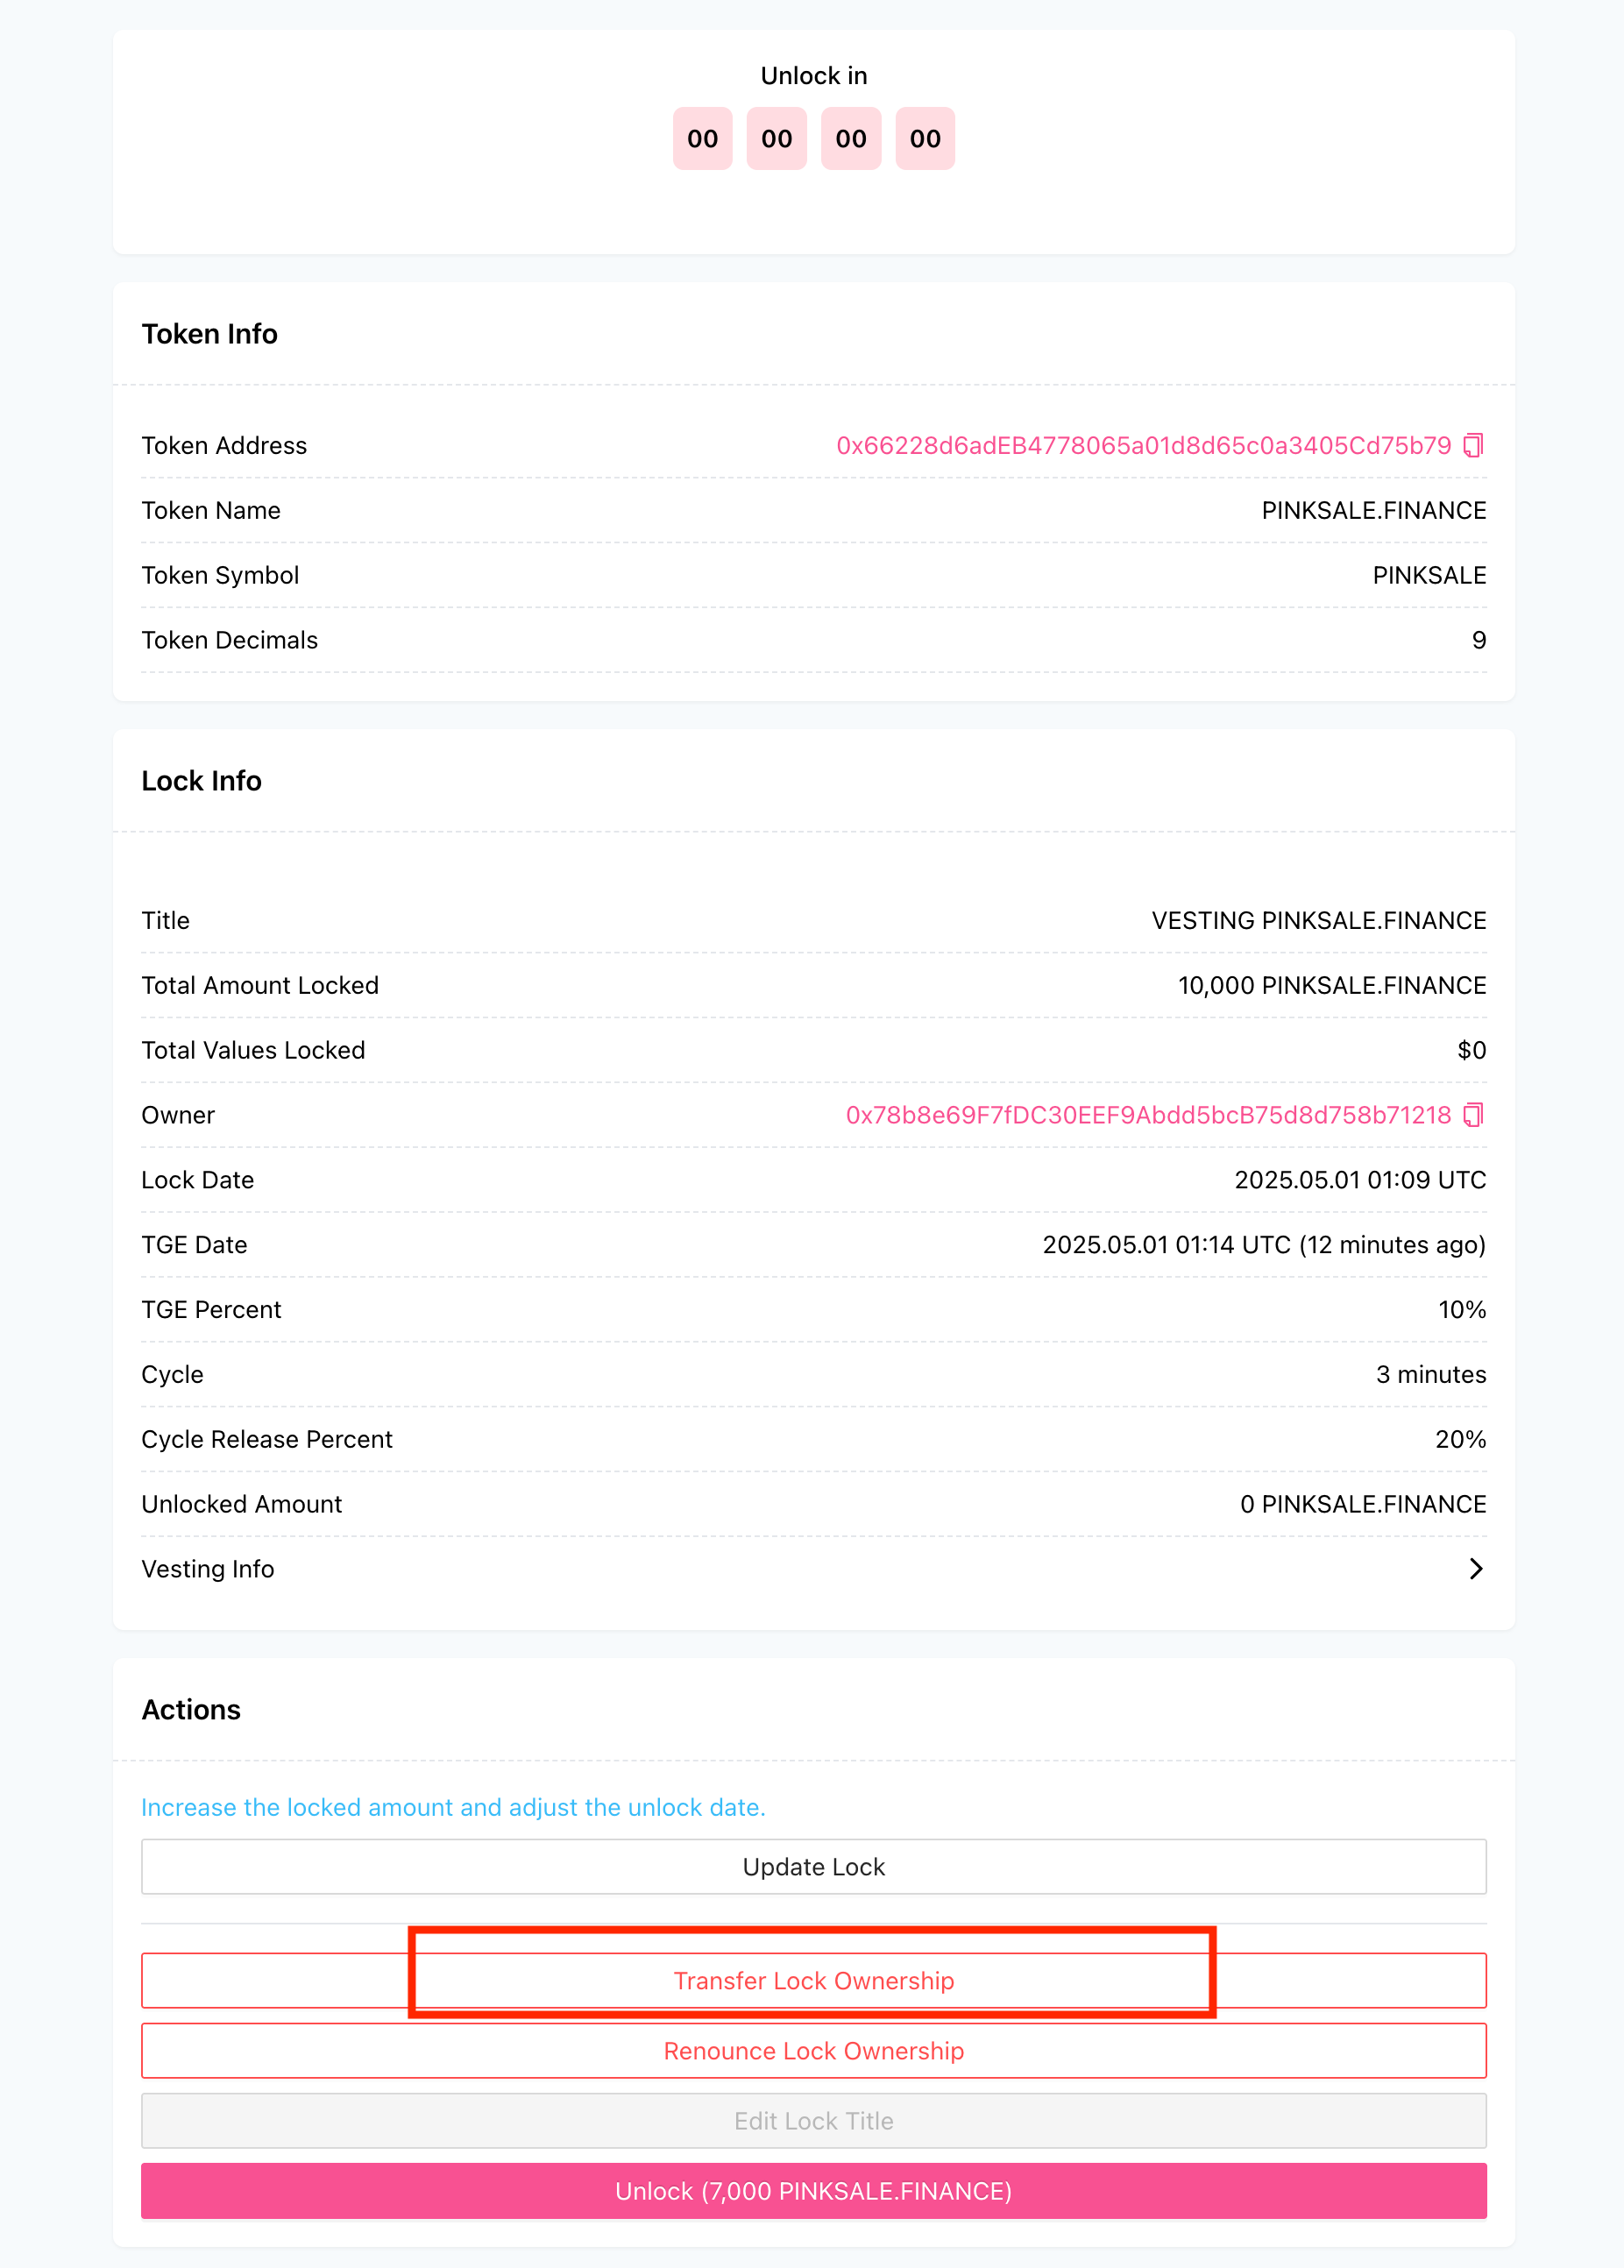Copy the owner address icon
The width and height of the screenshot is (1624, 2268).
point(1473,1115)
